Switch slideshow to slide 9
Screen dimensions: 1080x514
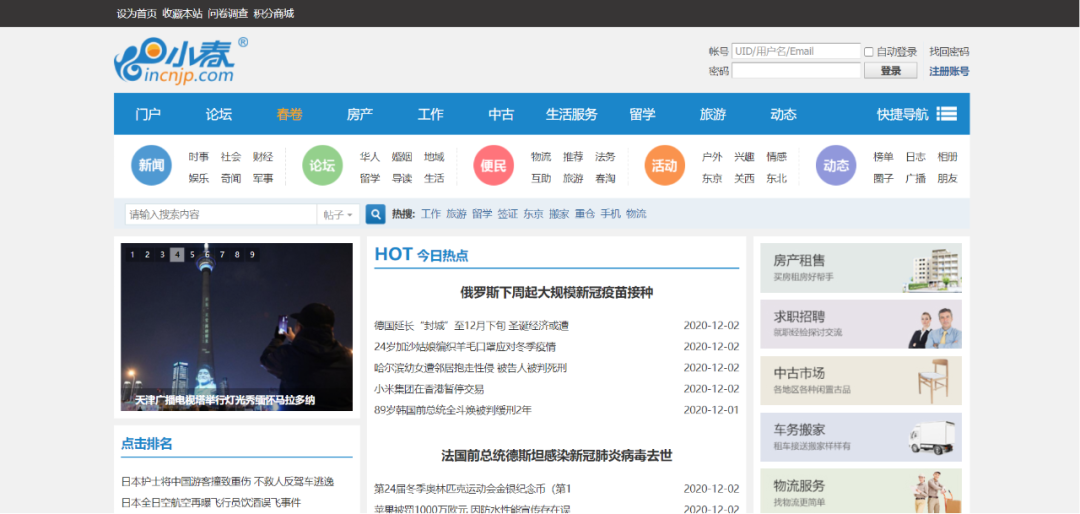tap(253, 255)
